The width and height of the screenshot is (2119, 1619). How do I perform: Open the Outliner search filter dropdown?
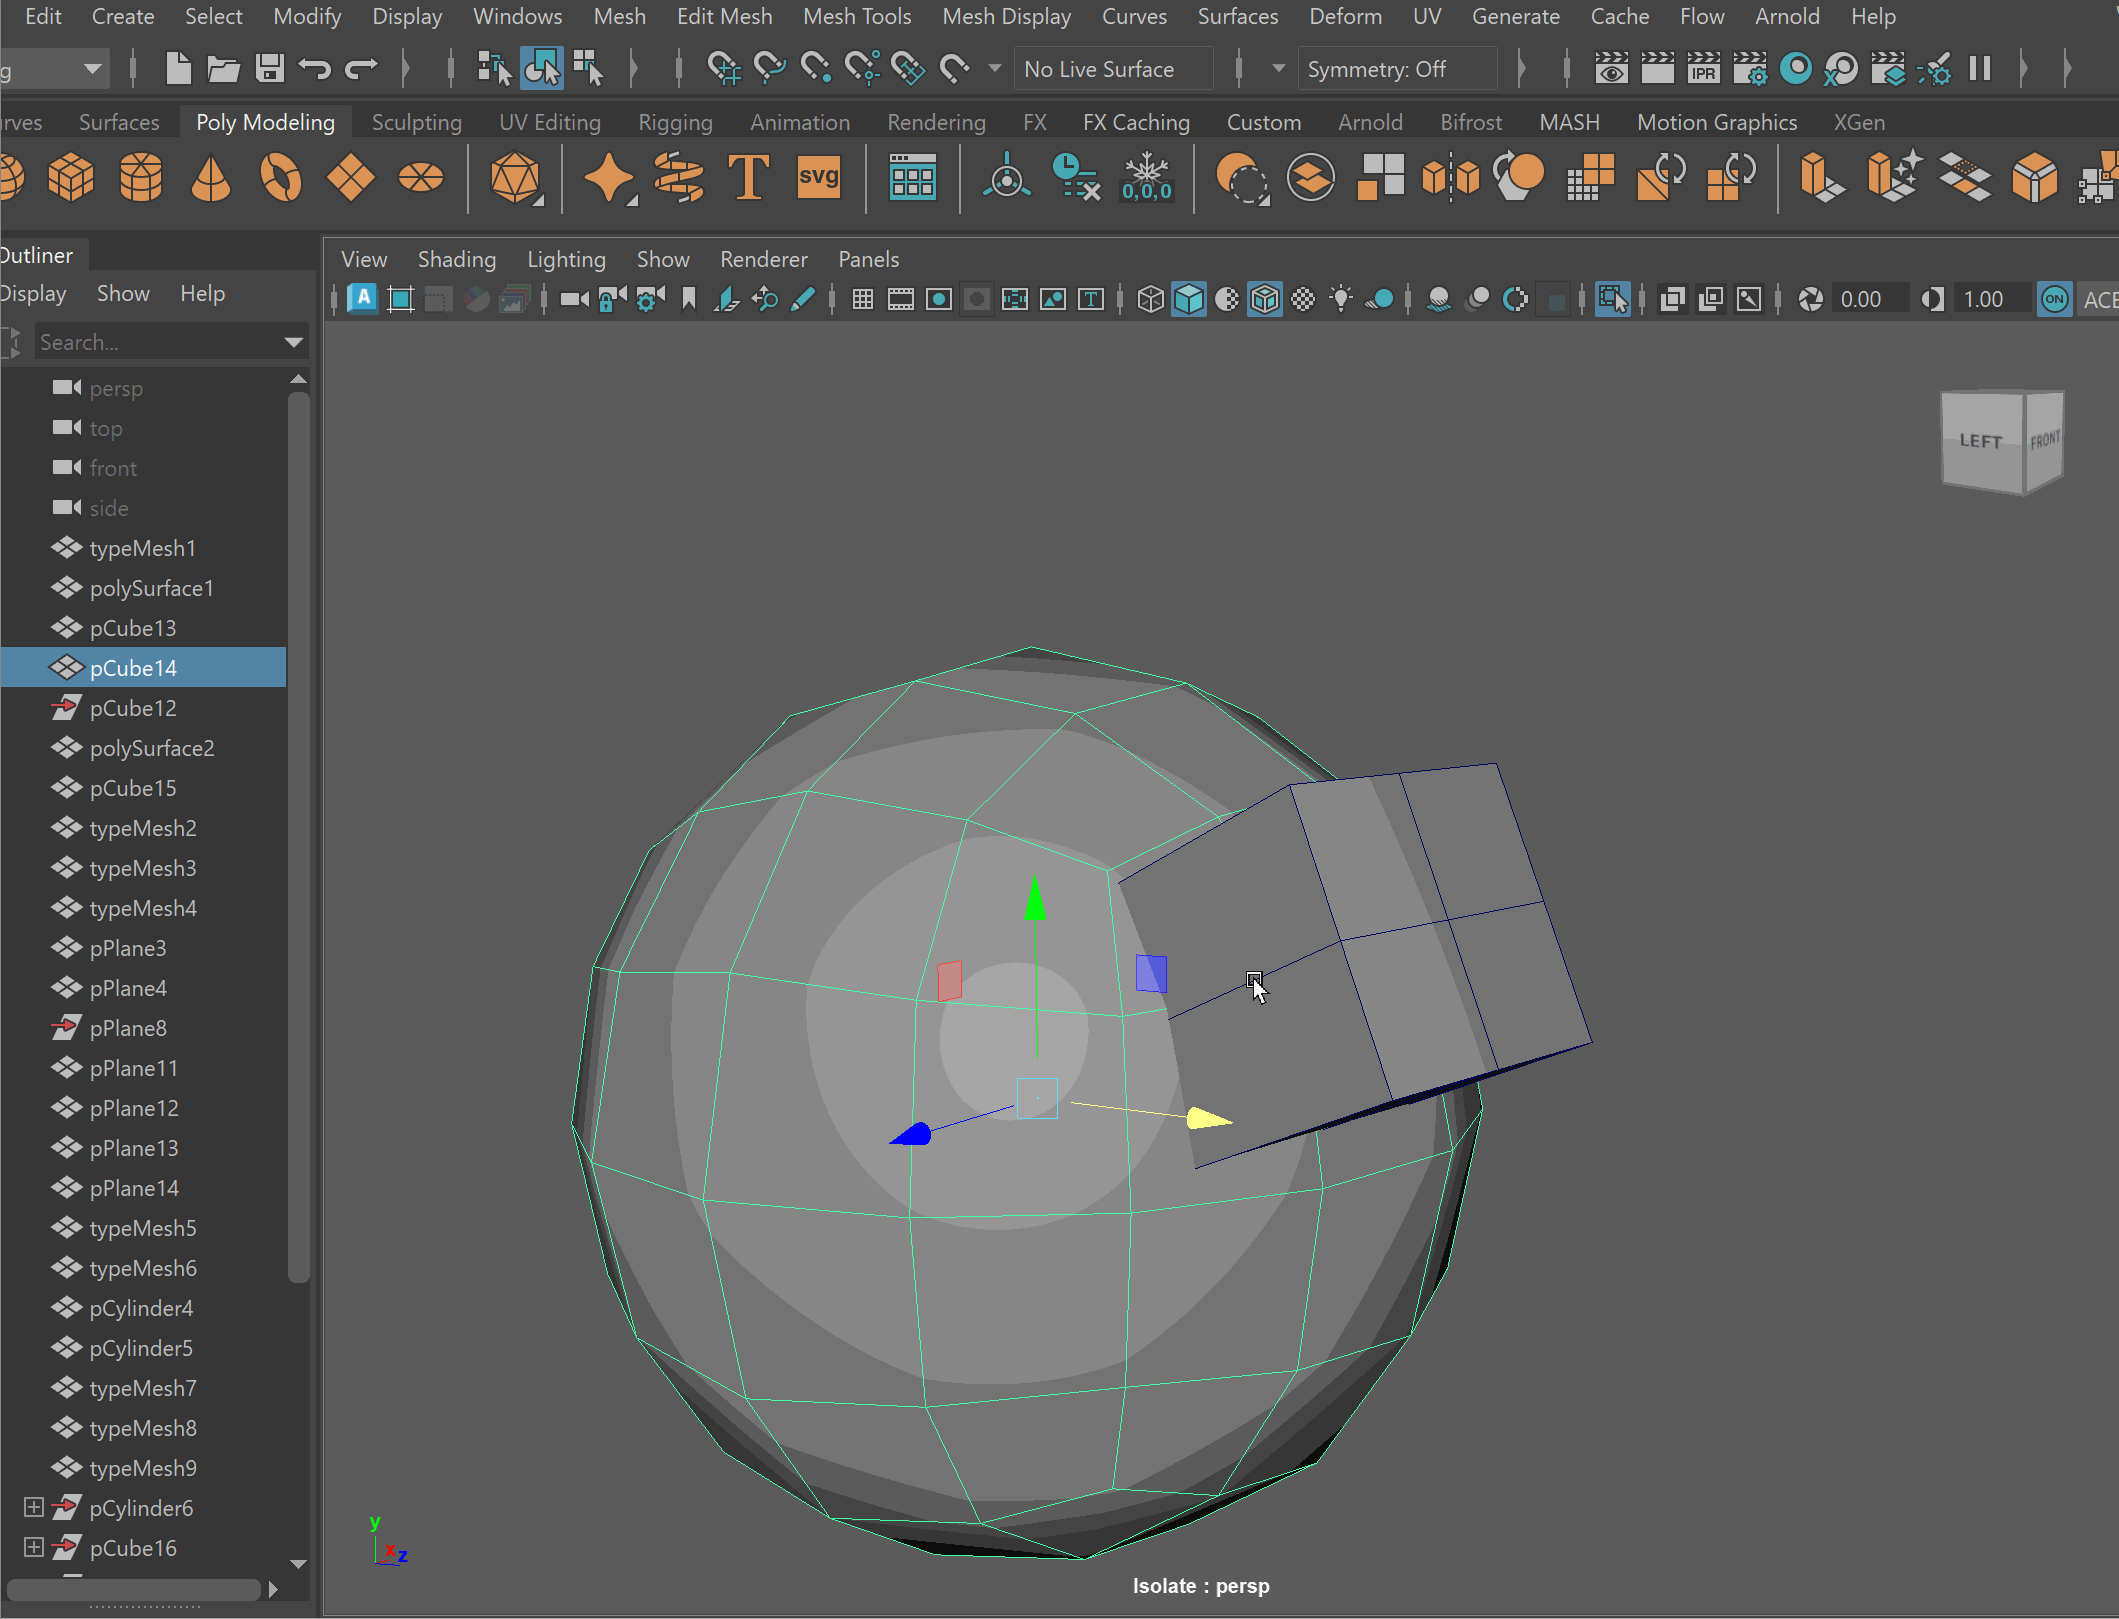pos(293,343)
